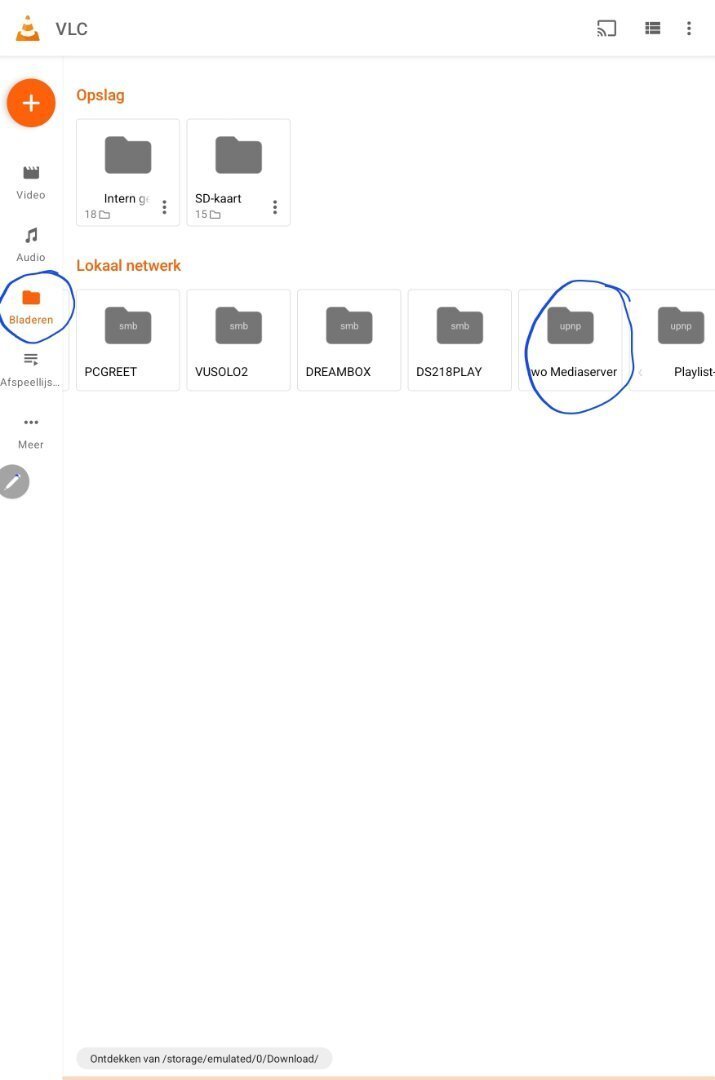Open the Mediaserver upnp folder
This screenshot has height=1080, width=715.
click(570, 339)
